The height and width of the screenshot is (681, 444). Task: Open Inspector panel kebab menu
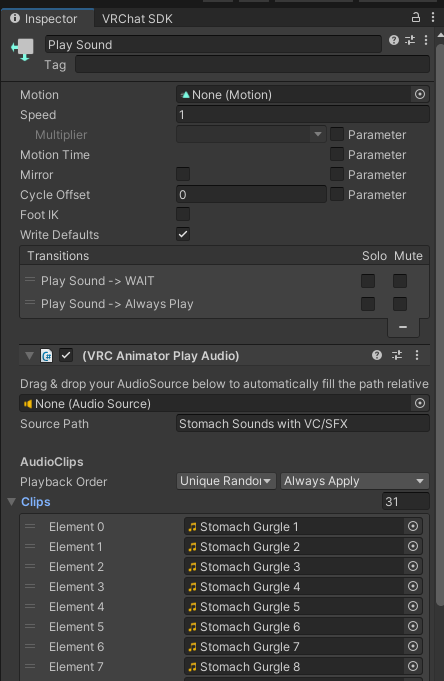[x=433, y=17]
